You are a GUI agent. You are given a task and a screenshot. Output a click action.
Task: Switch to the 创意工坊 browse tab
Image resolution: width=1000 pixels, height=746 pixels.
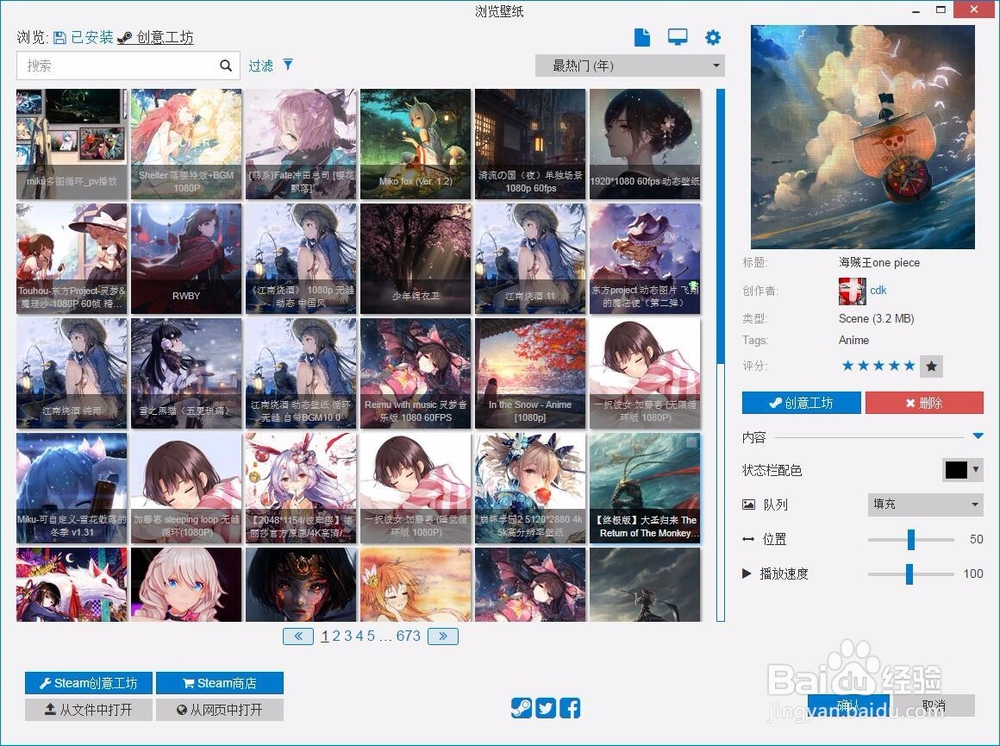pos(156,38)
